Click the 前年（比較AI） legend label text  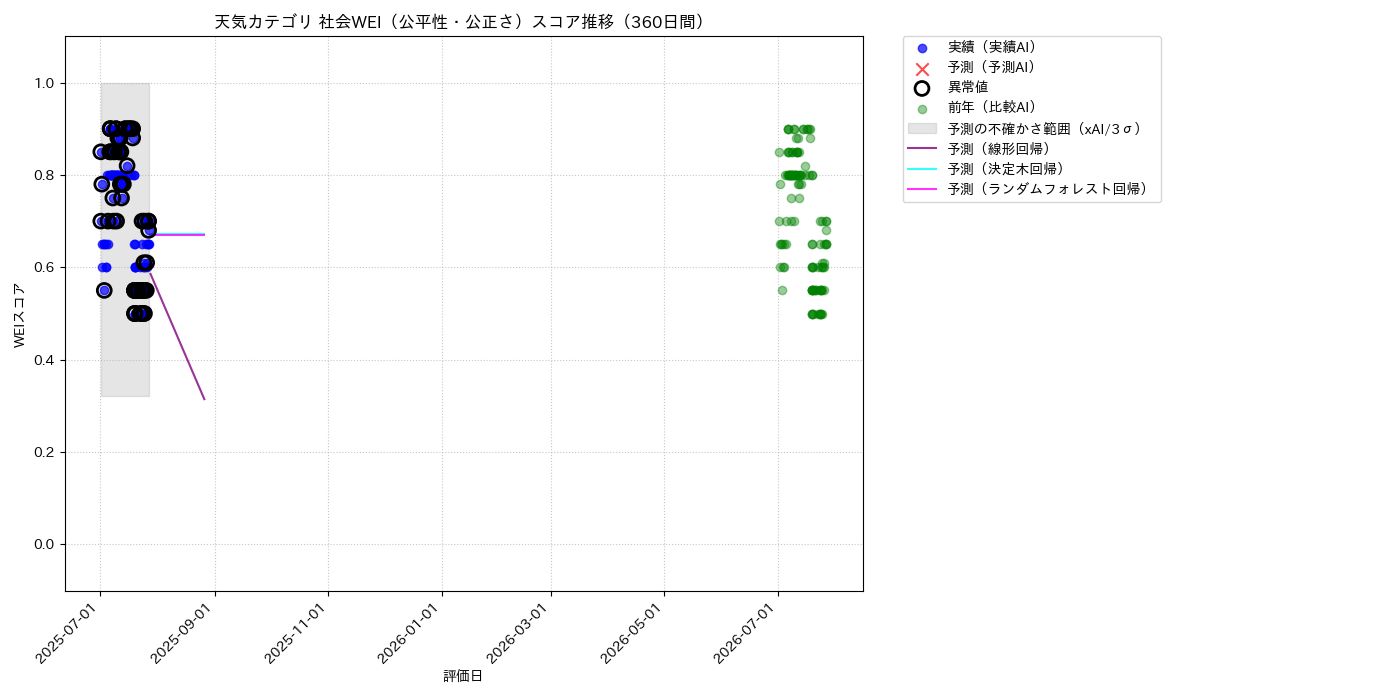[x=992, y=108]
